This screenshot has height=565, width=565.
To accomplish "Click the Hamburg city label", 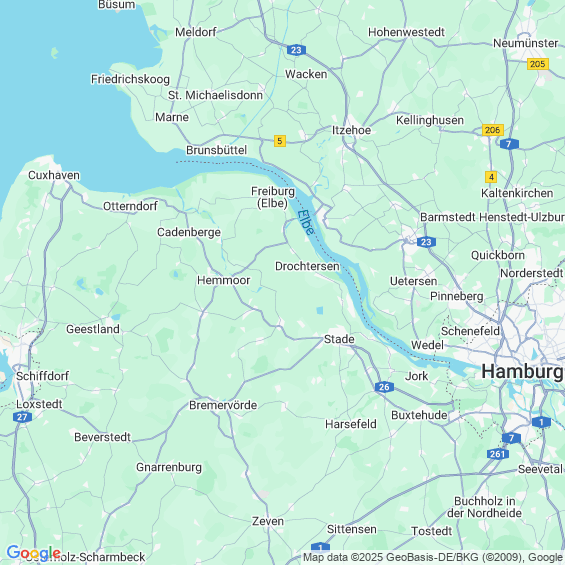I will [x=522, y=371].
